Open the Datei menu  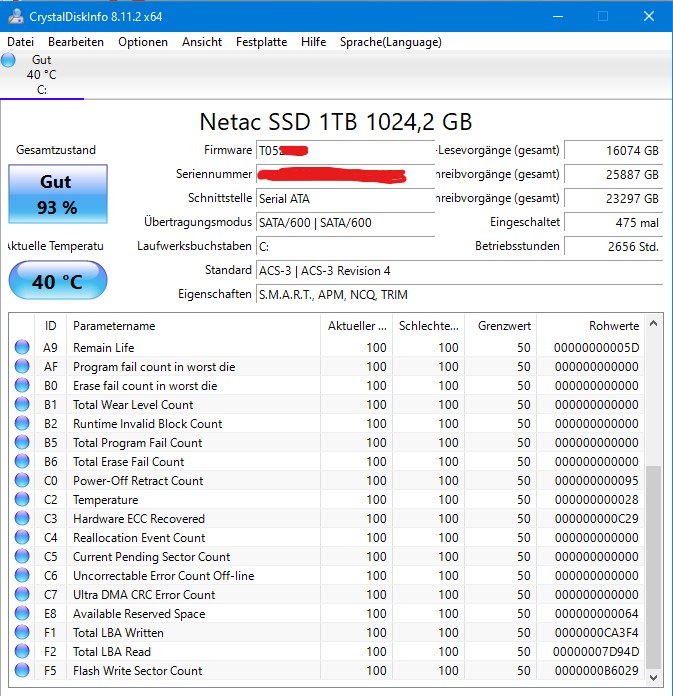[x=20, y=42]
